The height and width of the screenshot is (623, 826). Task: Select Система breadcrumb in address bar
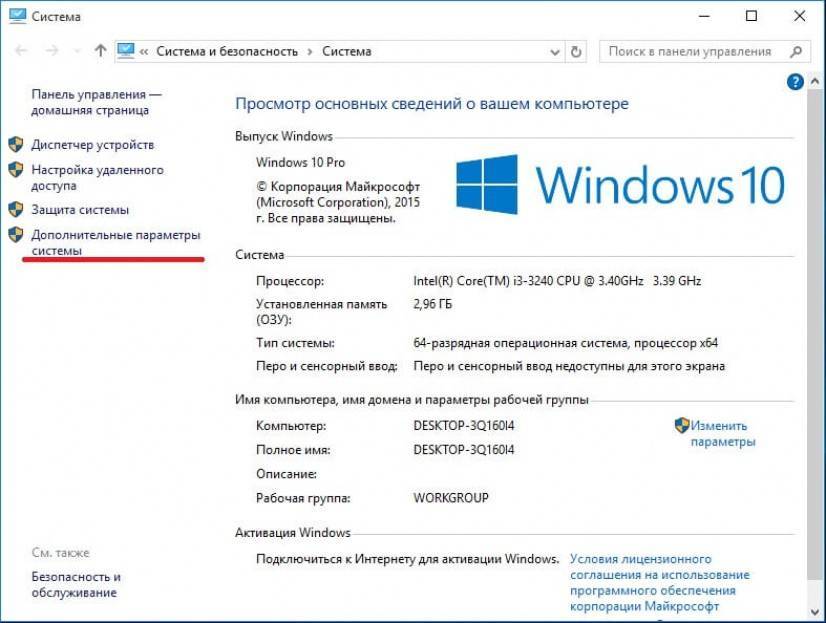(x=347, y=52)
